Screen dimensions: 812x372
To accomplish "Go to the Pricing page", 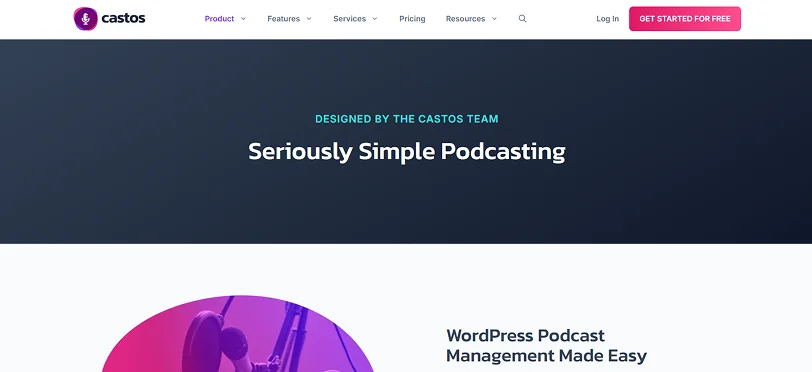I will (412, 19).
